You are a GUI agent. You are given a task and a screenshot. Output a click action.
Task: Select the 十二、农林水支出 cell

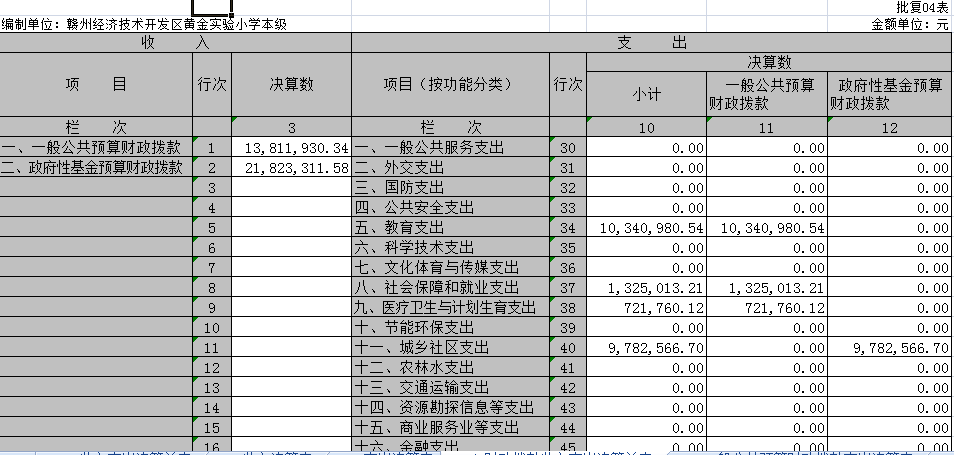(450, 367)
